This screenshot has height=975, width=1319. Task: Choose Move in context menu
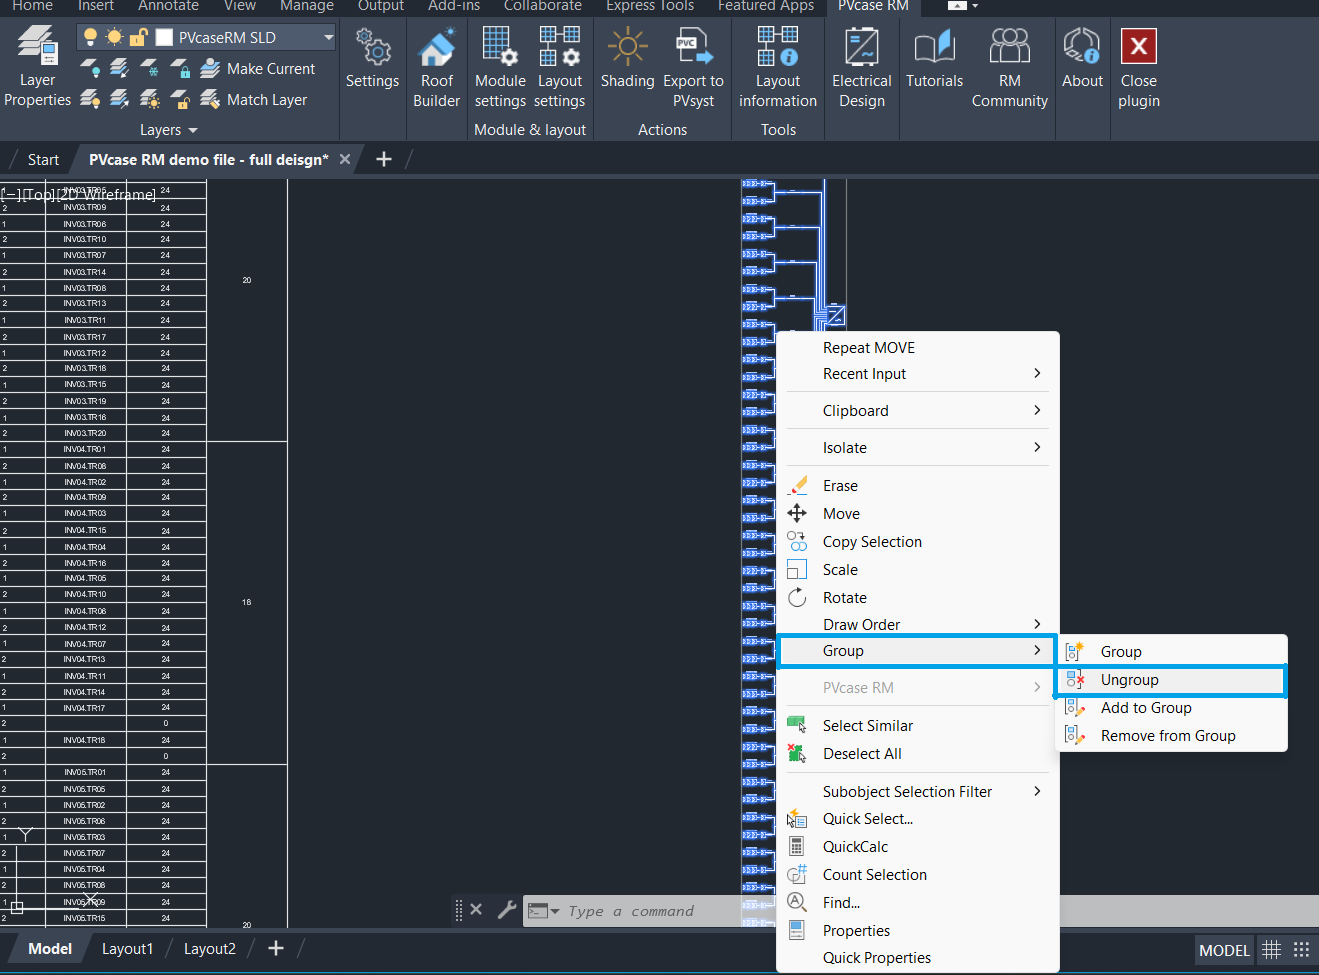pos(917,513)
